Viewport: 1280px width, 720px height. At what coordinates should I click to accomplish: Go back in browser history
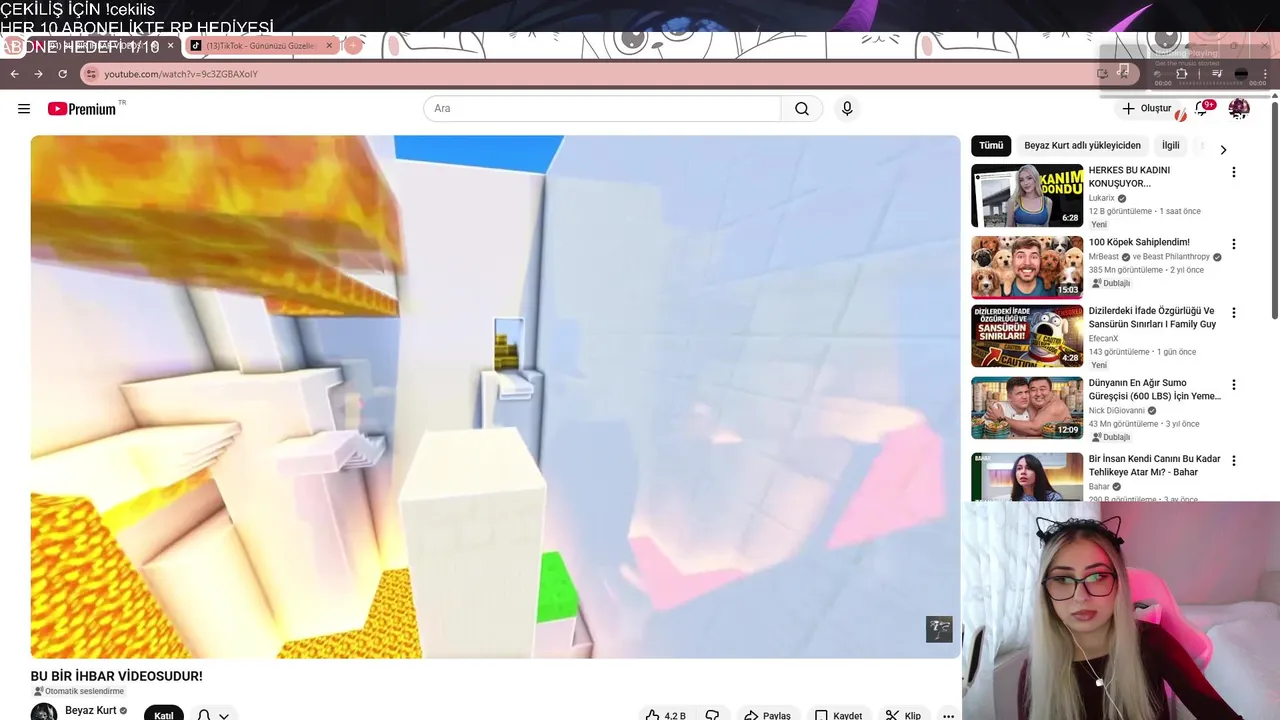point(14,74)
